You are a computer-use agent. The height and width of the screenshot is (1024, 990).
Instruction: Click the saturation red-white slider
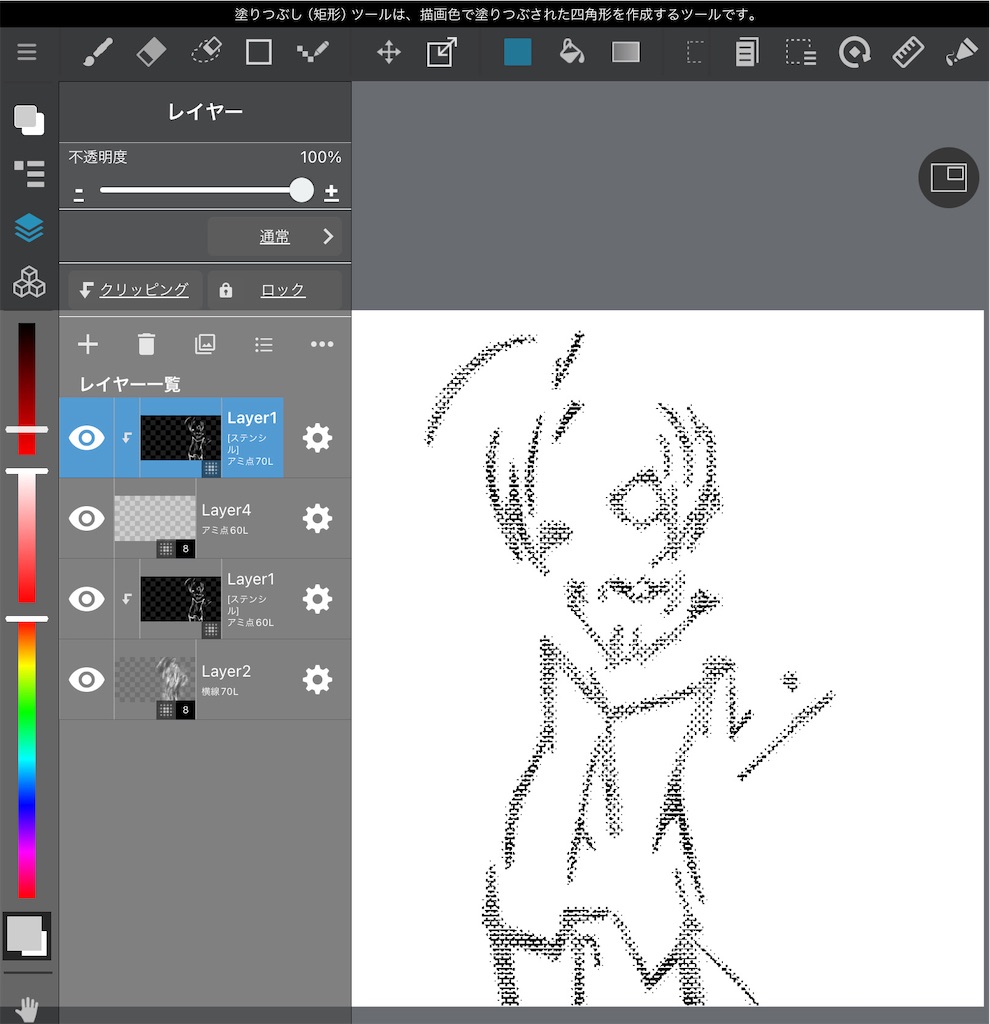27,536
